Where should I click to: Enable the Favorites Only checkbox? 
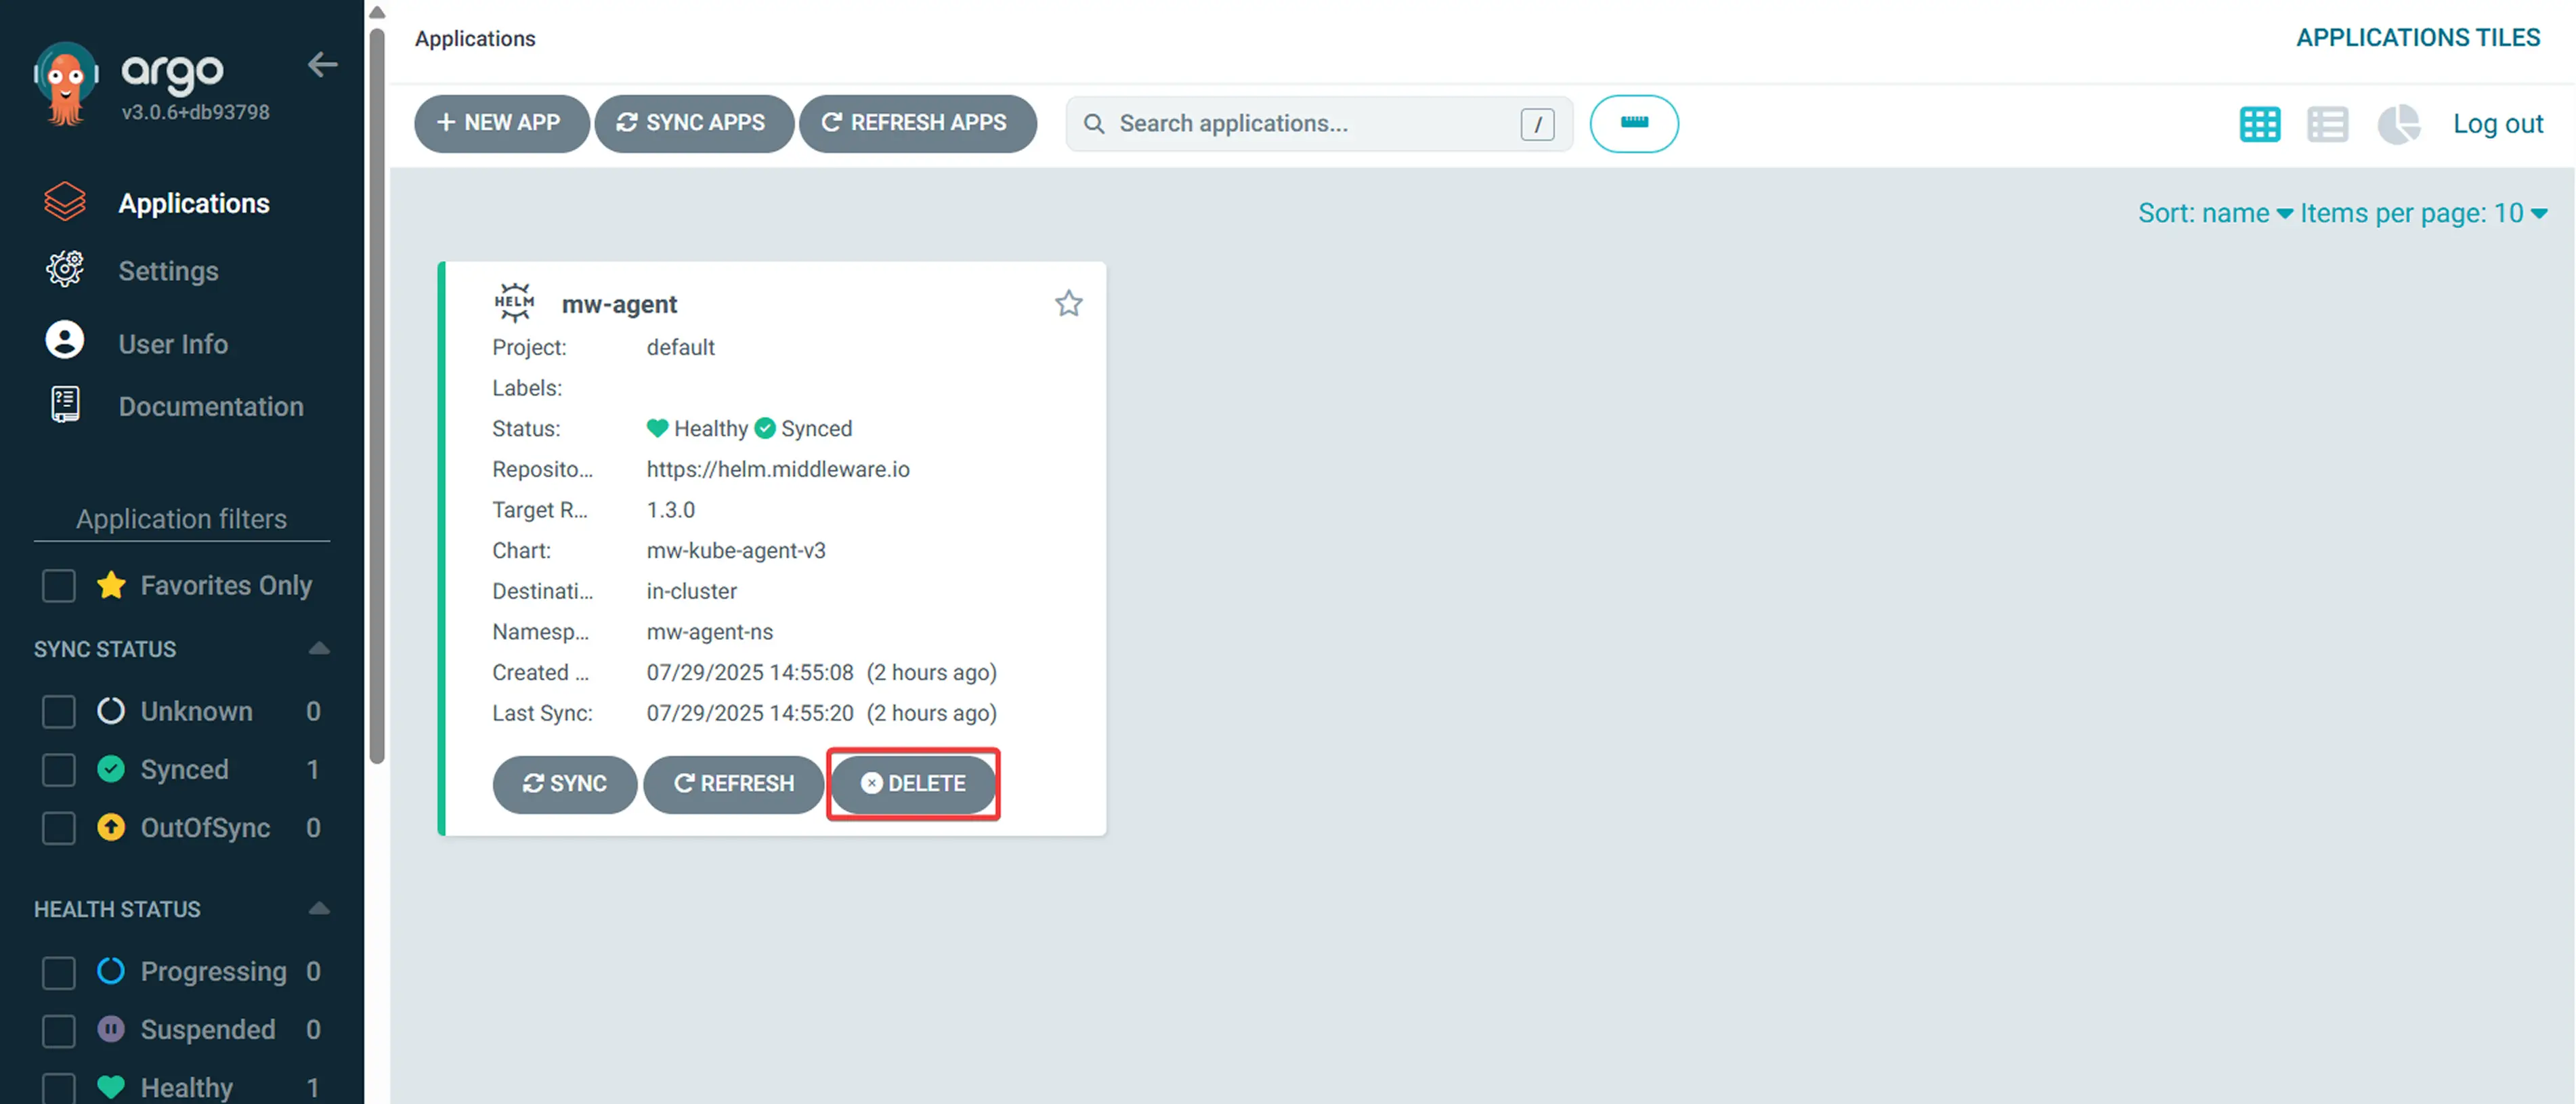pos(59,586)
